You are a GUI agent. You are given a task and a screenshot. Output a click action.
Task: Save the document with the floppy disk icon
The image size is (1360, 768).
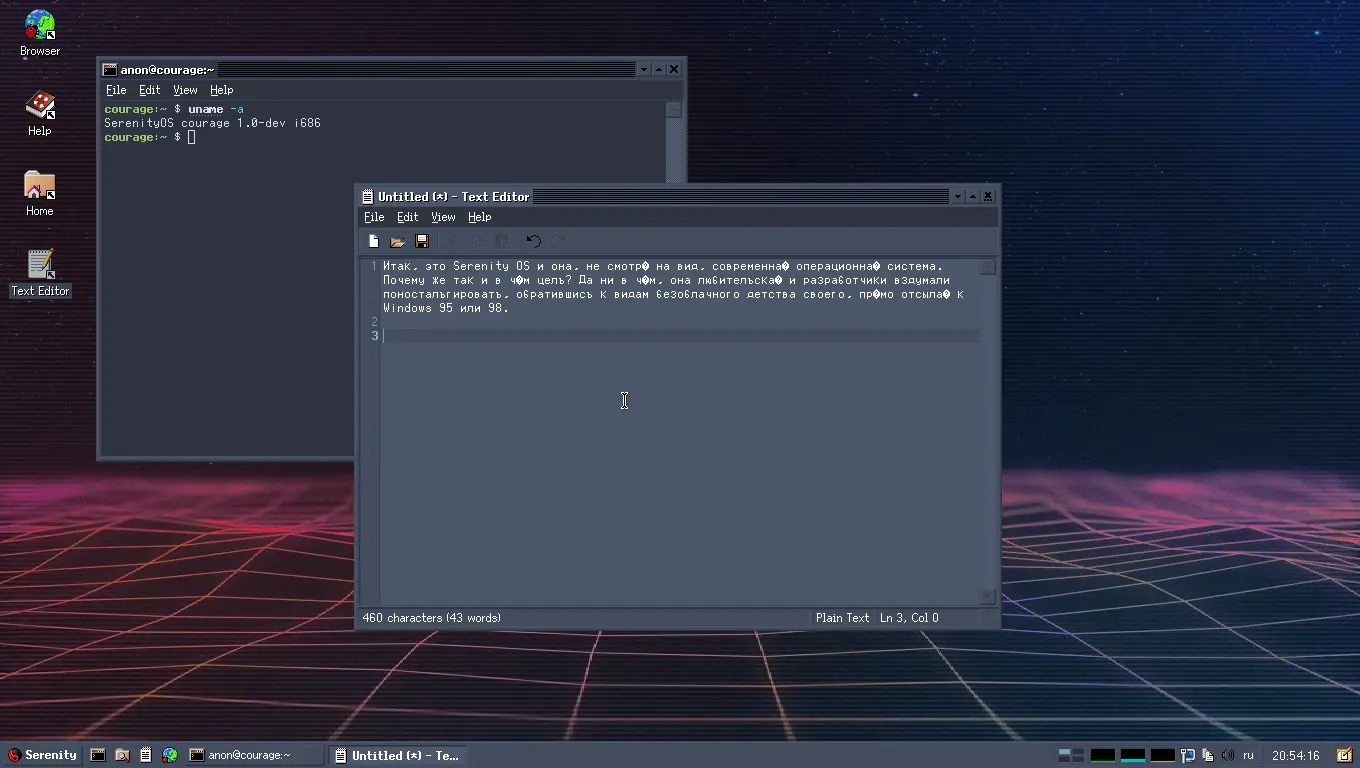click(422, 241)
